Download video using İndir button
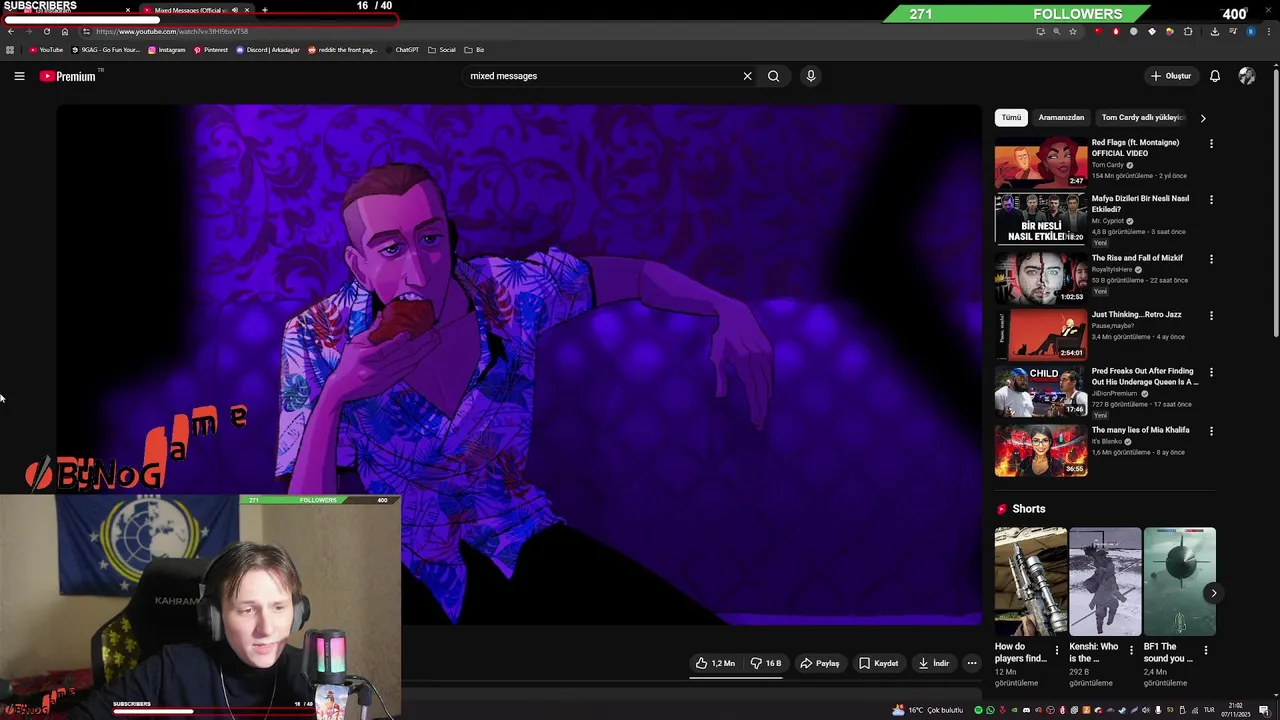The height and width of the screenshot is (720, 1280). [934, 663]
